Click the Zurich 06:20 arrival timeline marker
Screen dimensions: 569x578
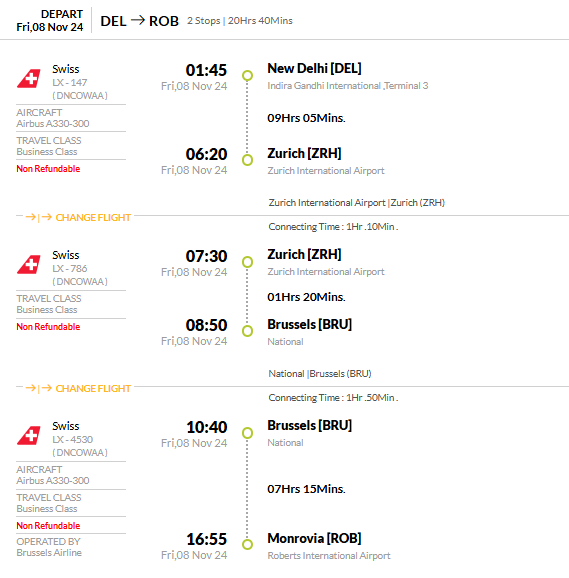click(247, 160)
